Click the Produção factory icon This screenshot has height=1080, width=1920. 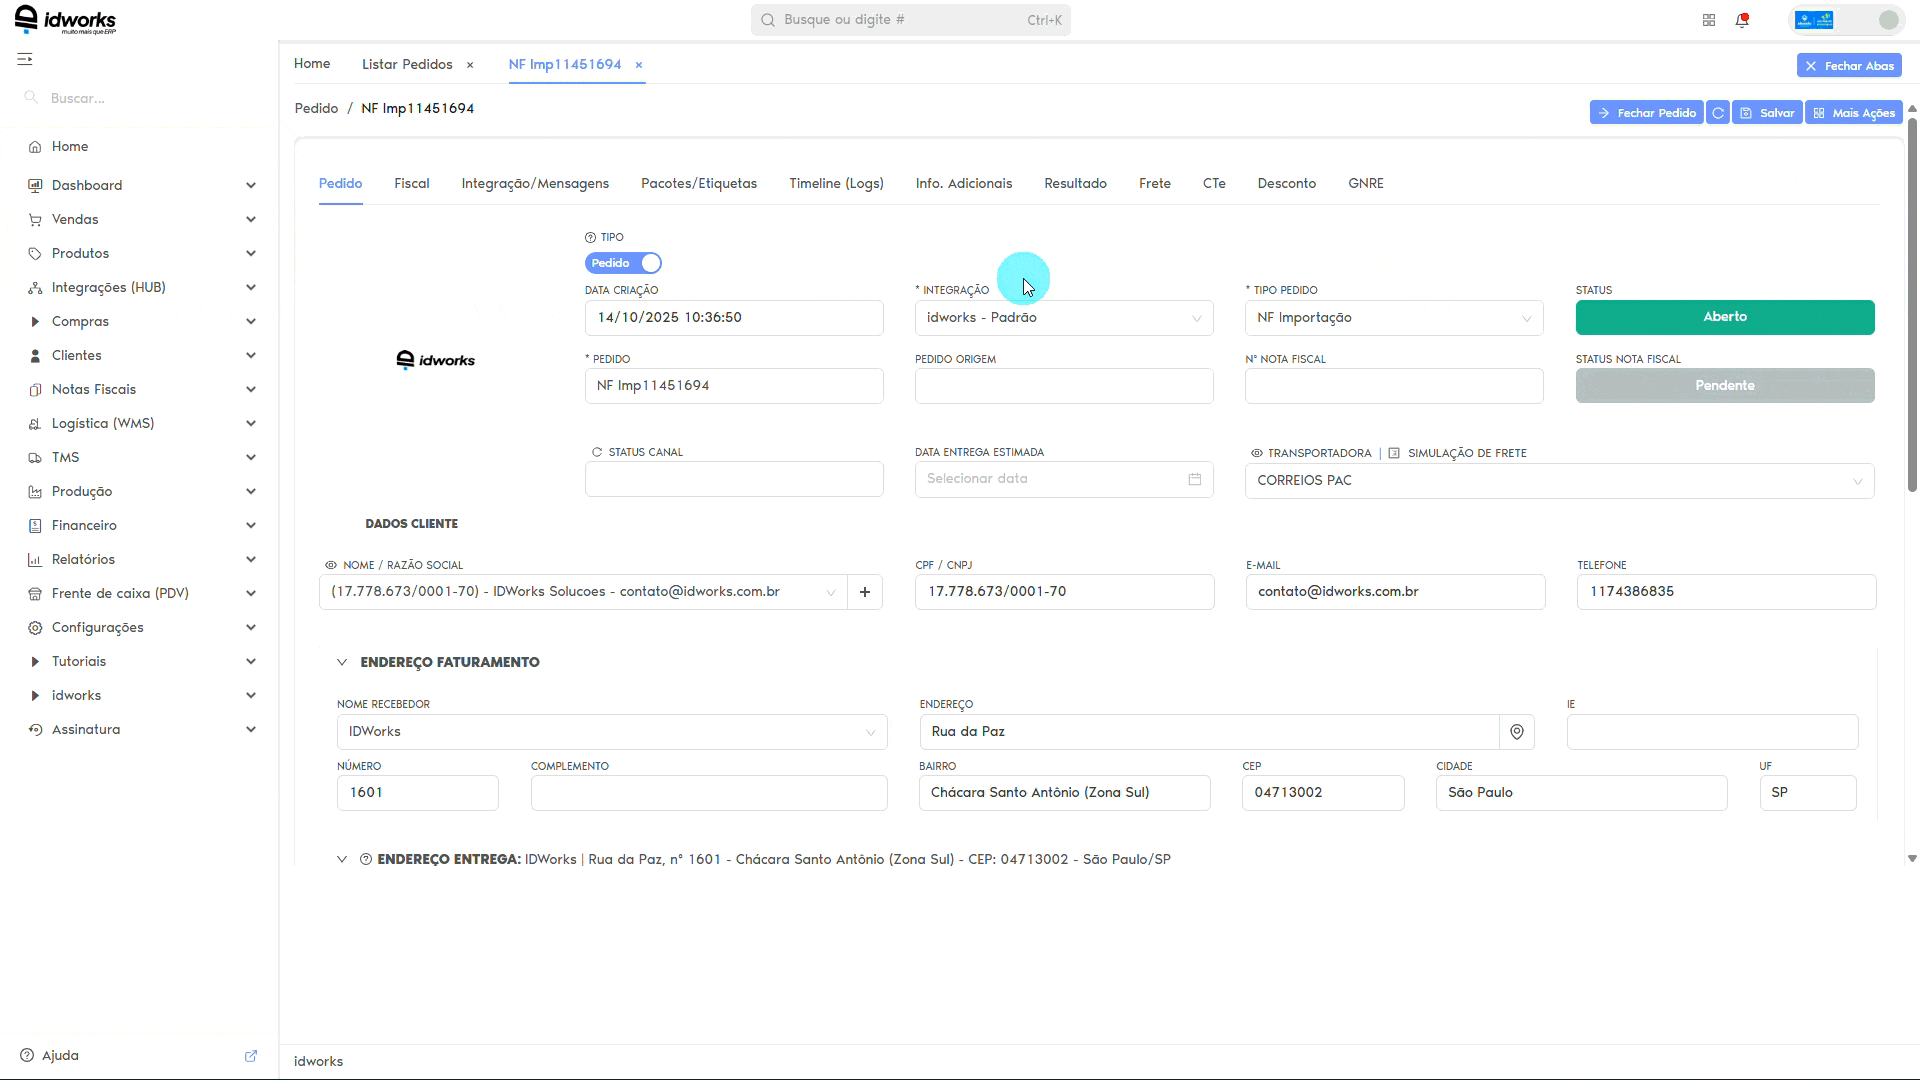35,492
